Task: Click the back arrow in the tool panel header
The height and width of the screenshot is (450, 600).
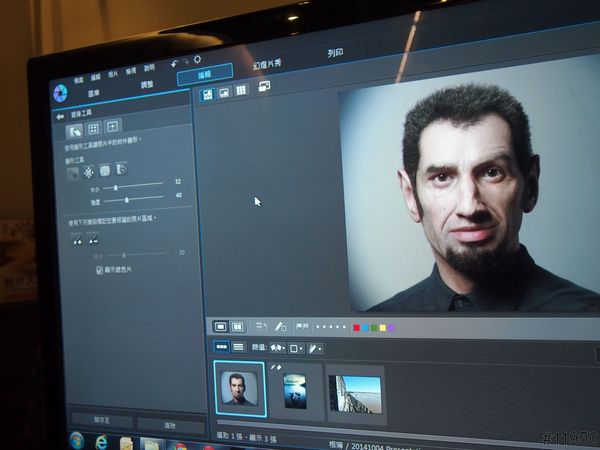Action: pyautogui.click(x=60, y=116)
